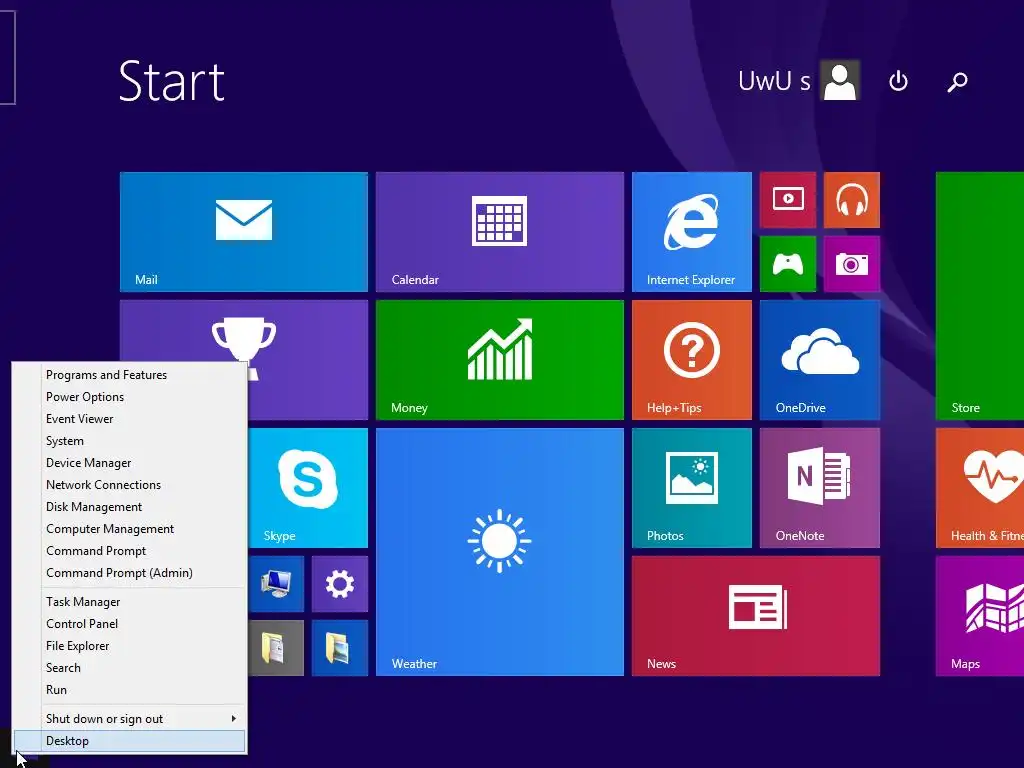Image resolution: width=1024 pixels, height=768 pixels.
Task: Open Device Manager from menu
Action: [x=129, y=463]
